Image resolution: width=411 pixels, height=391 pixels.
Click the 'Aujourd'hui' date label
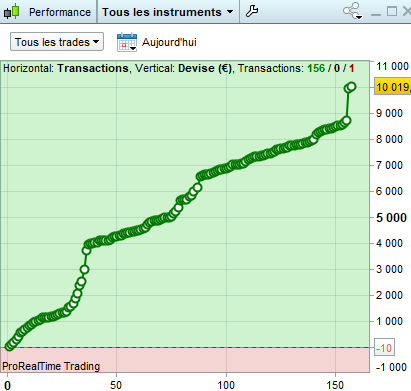pyautogui.click(x=169, y=42)
